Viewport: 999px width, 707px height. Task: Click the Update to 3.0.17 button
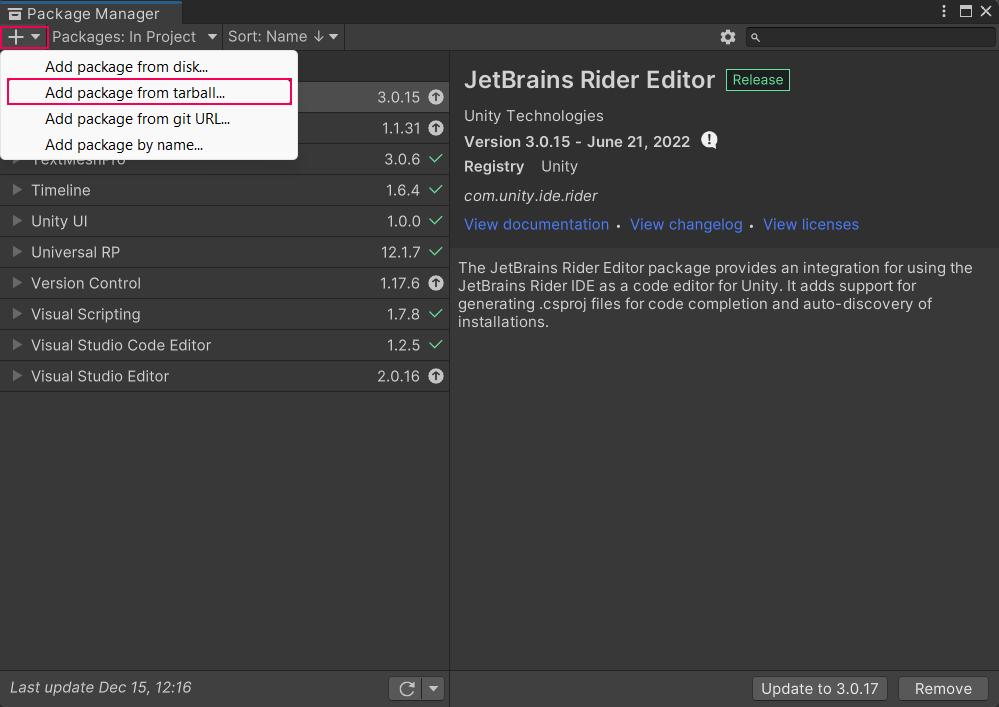point(819,688)
